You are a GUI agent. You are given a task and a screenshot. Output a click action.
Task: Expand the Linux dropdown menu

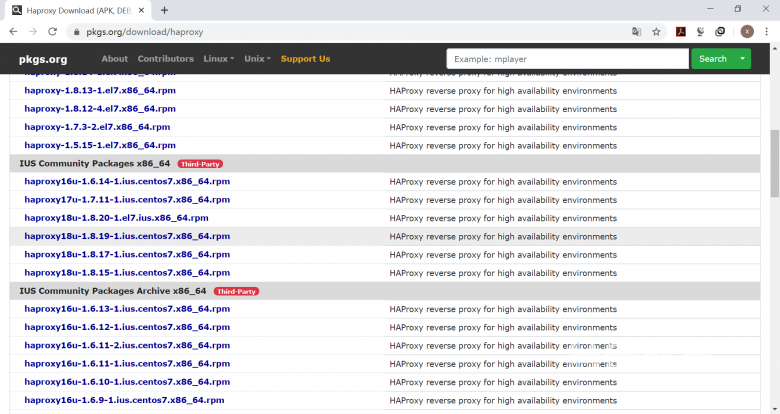tap(218, 59)
